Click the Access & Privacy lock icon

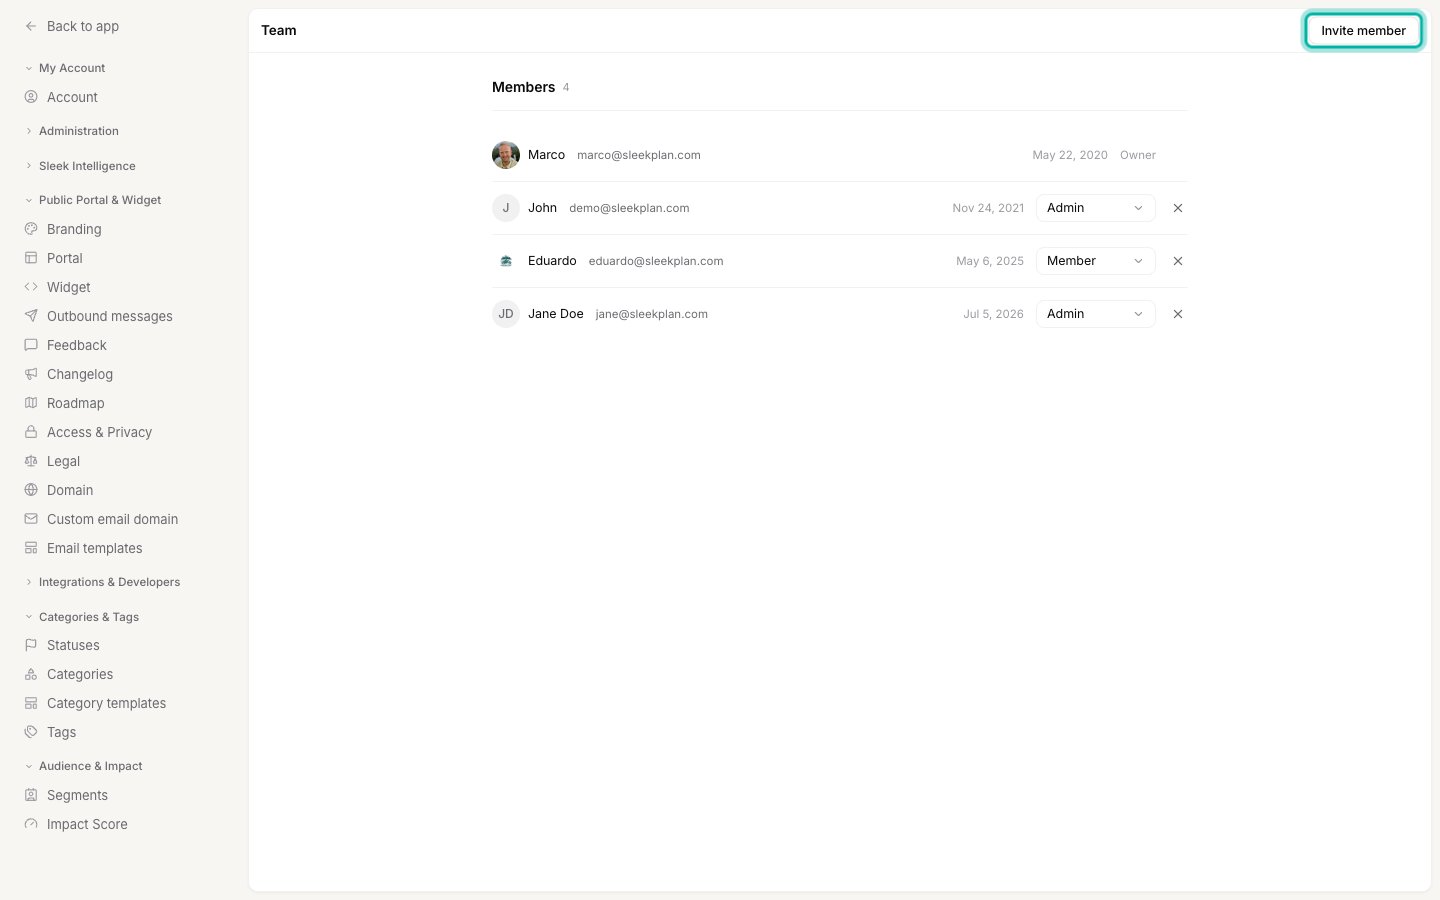pos(31,432)
